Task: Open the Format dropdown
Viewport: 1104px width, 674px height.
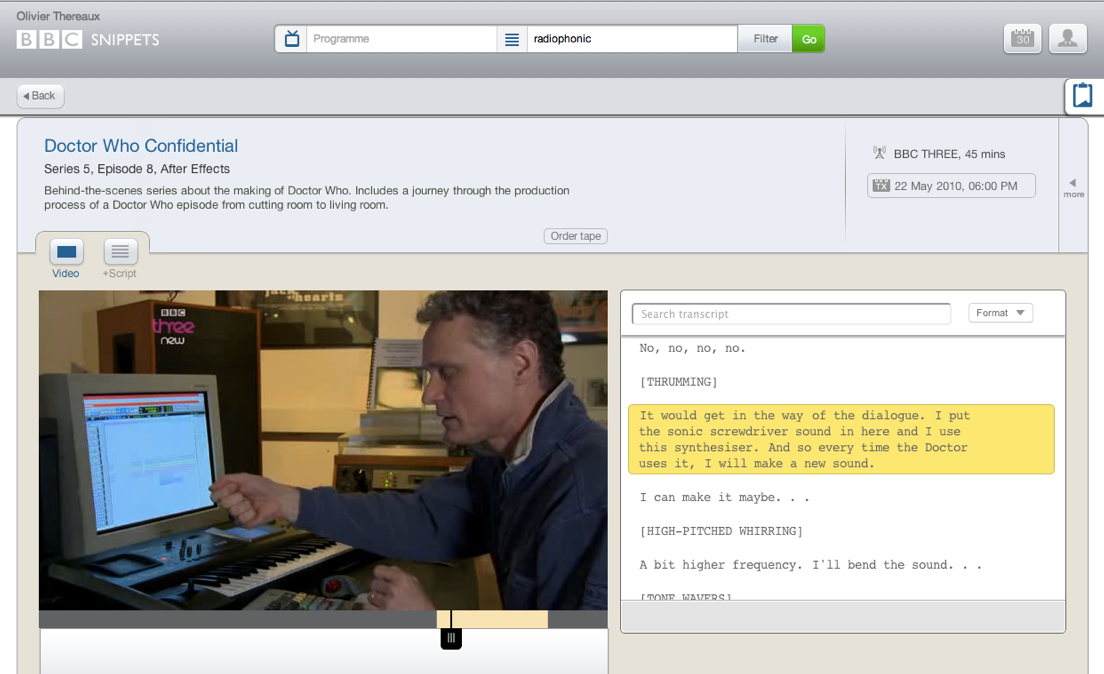Action: click(1000, 313)
